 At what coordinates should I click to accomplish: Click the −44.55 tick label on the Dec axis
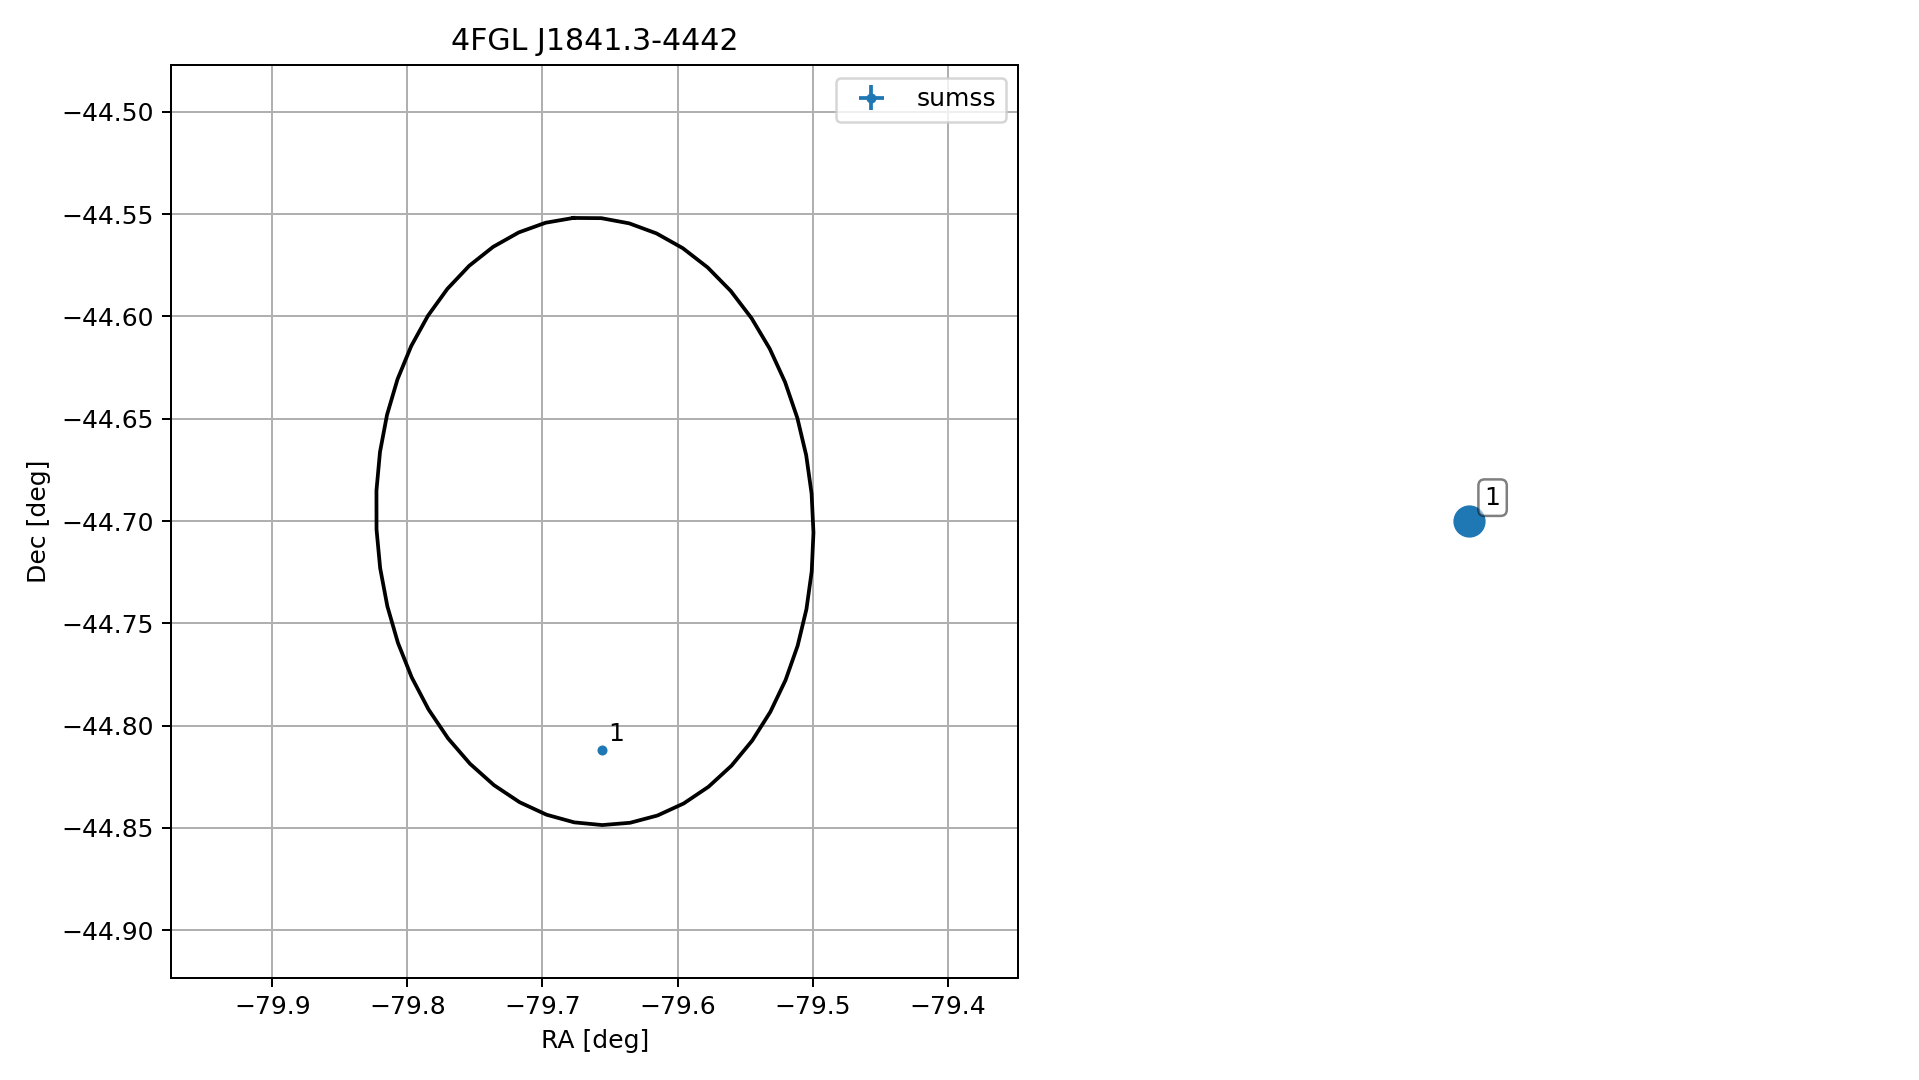point(108,215)
